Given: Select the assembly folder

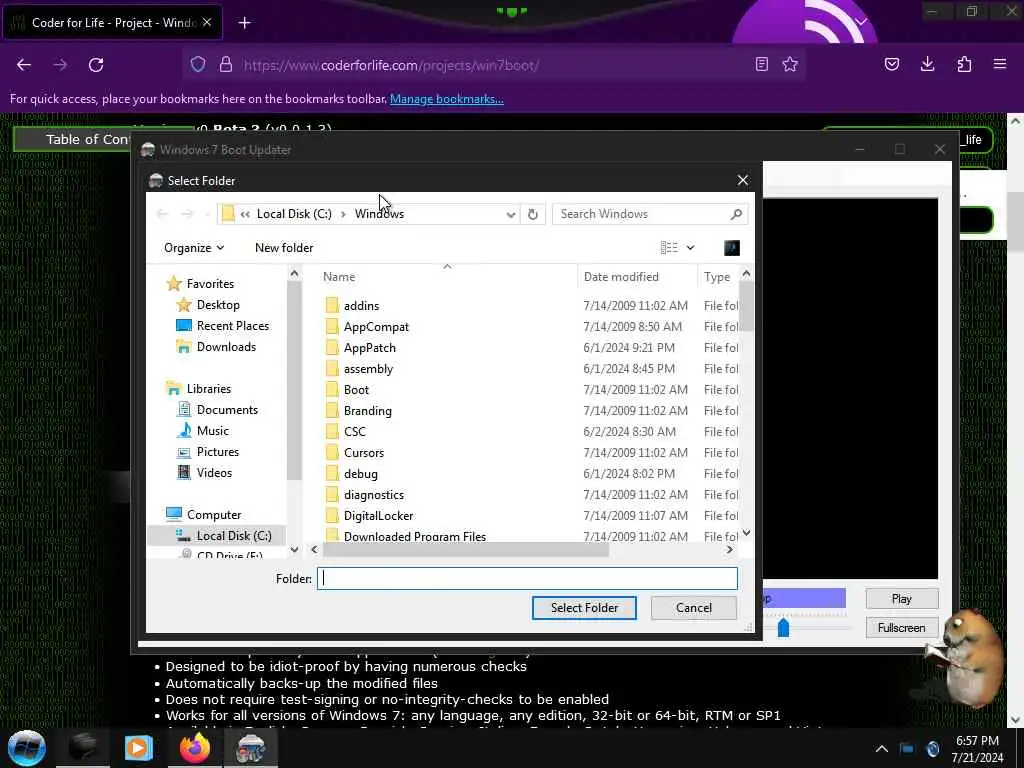Looking at the screenshot, I should [368, 369].
